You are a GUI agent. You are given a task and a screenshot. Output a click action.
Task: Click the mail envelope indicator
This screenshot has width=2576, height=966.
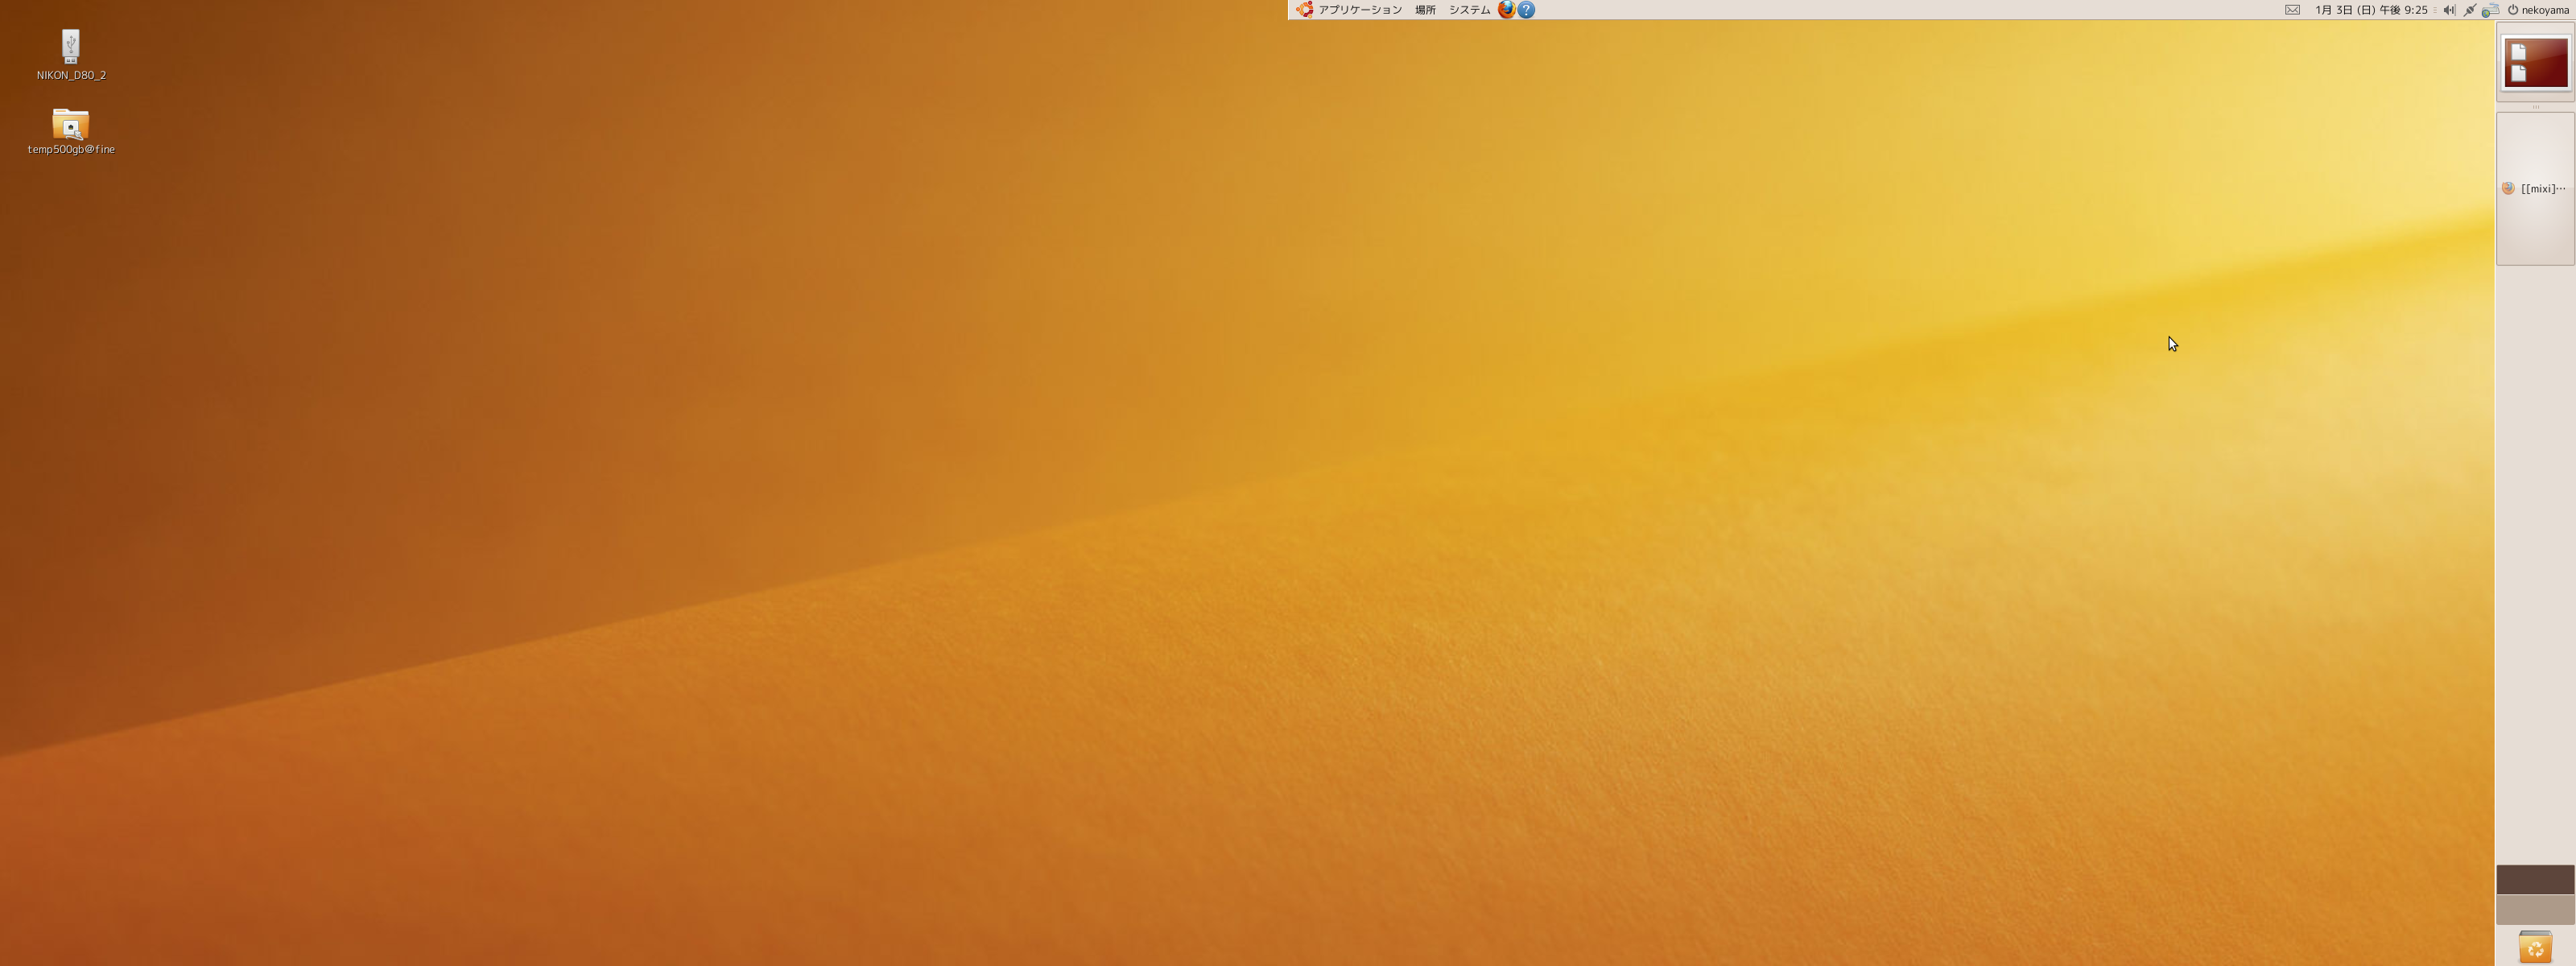[2292, 10]
